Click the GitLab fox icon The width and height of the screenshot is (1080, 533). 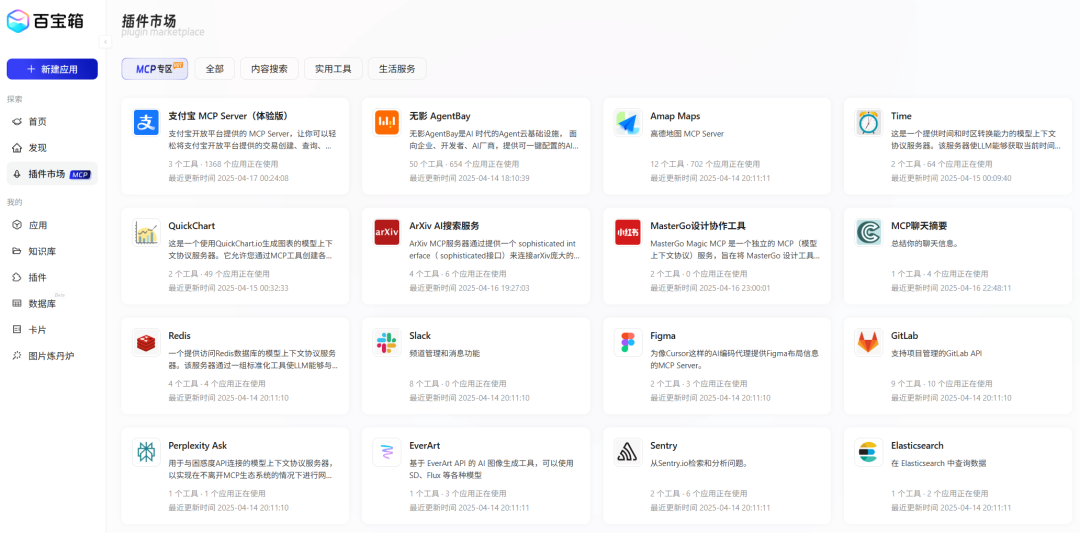[x=869, y=342]
